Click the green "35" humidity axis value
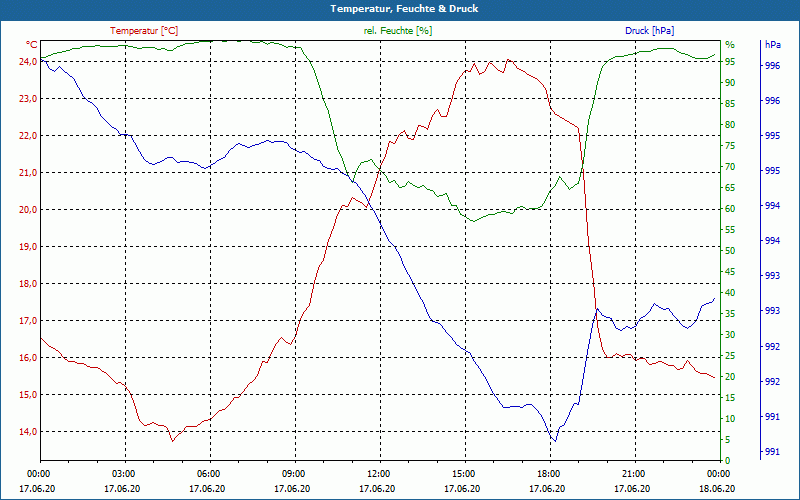 point(730,314)
